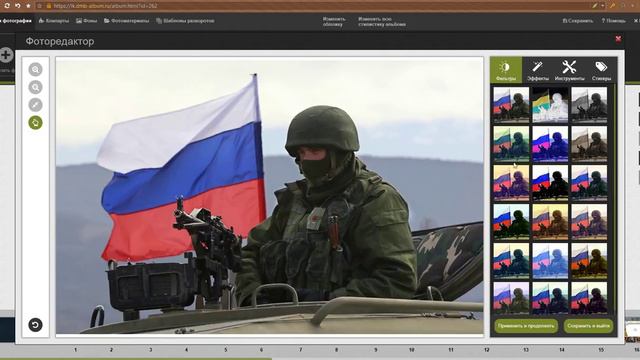Apply the magenta vivid filter thumbnail
Viewport: 640px width, 360px height.
(x=550, y=144)
